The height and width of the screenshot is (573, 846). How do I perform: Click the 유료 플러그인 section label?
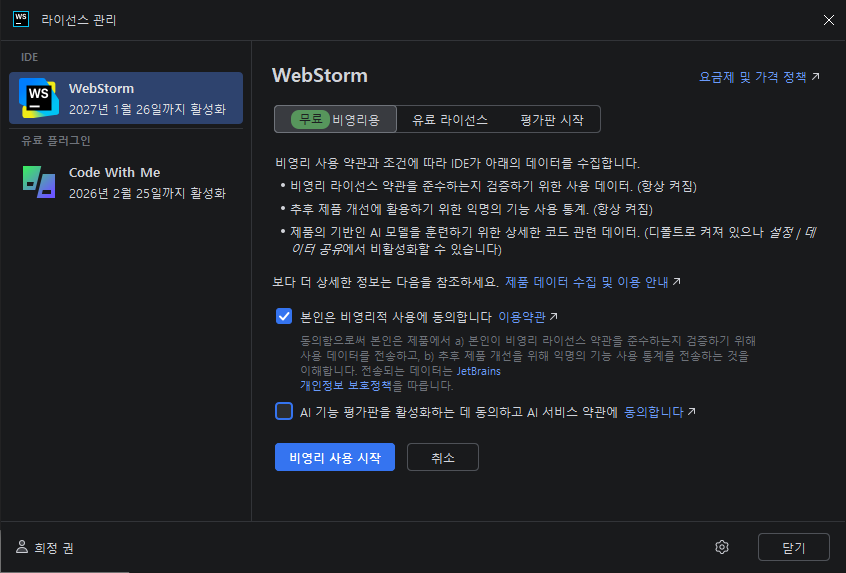tap(56, 140)
